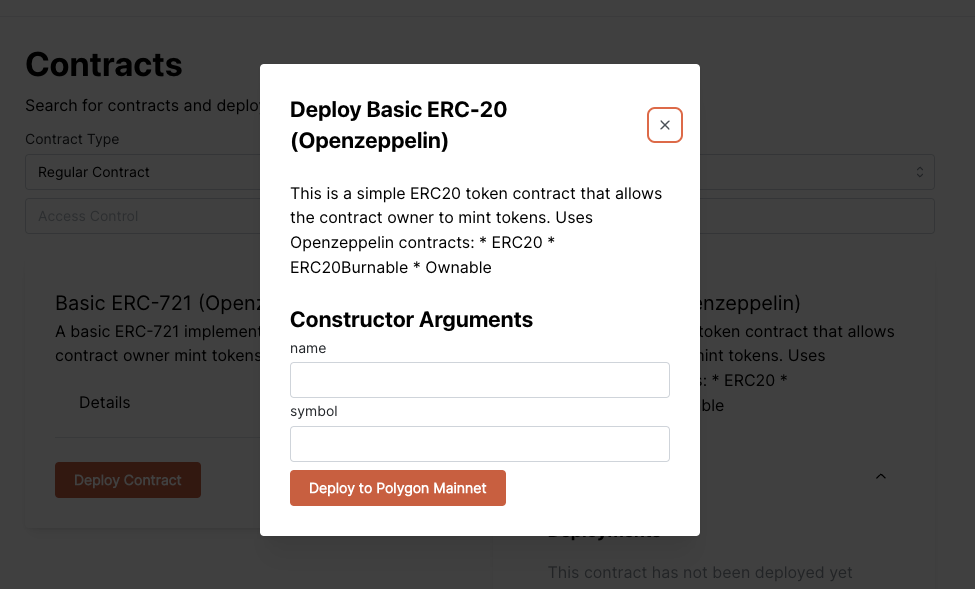Click the name constructor argument field
This screenshot has width=975, height=589.
coord(479,380)
